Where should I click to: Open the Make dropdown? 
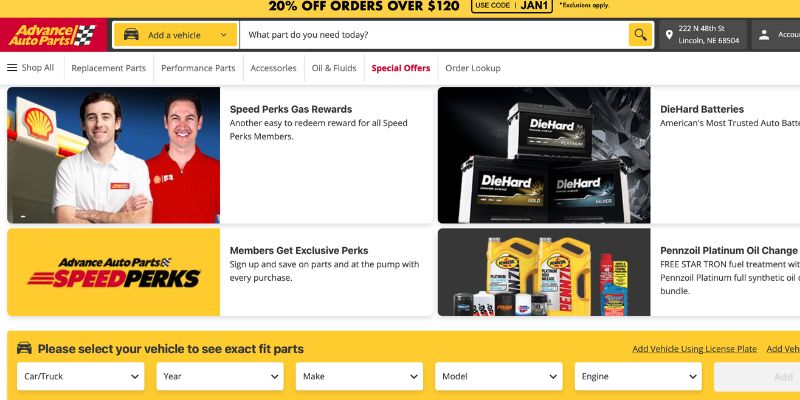click(359, 377)
